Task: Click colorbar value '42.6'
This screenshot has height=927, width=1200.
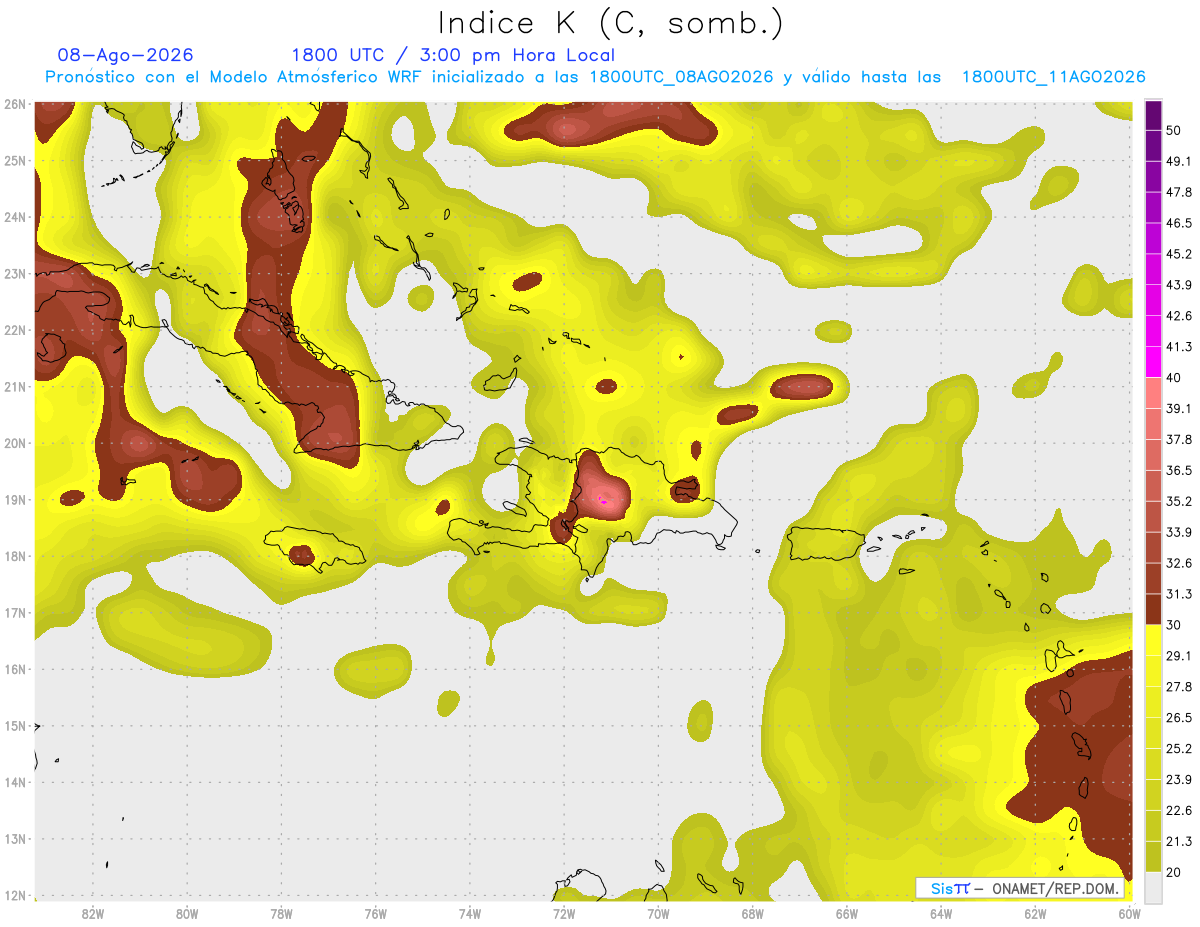Action: tap(1178, 316)
